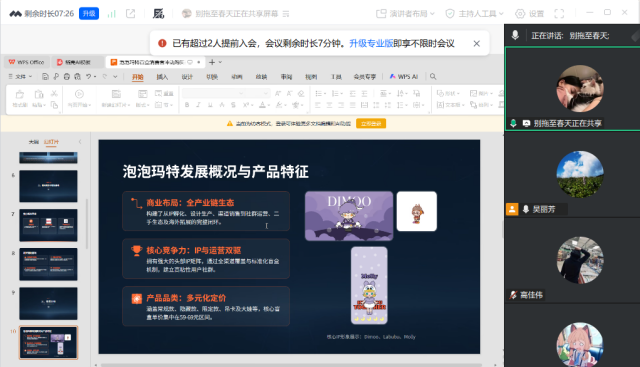Toggle italic formatting in WPS toolbar

point(198,105)
